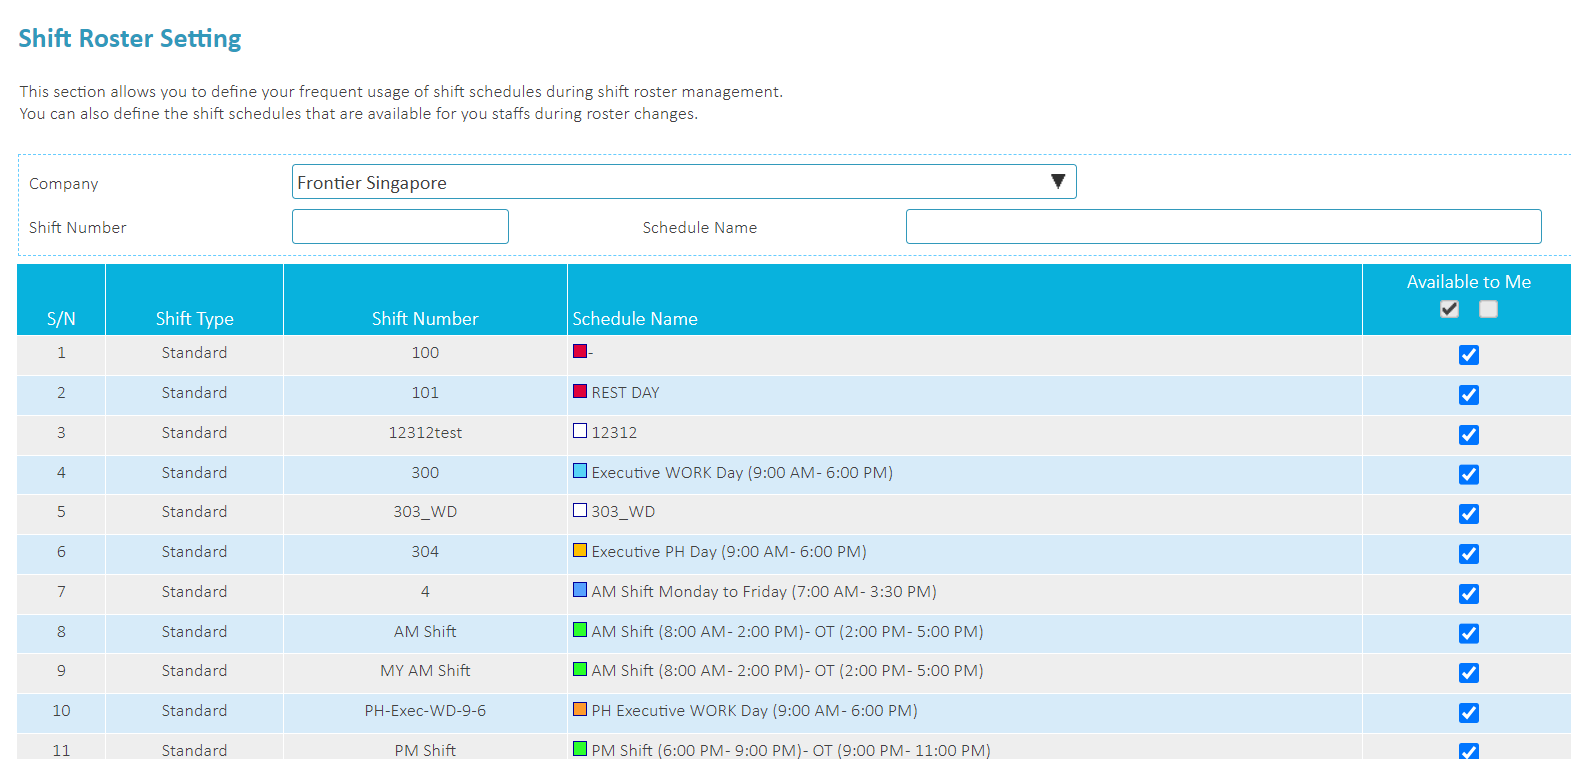The height and width of the screenshot is (759, 1571).
Task: Click the Shift Roster Setting page title
Action: [x=130, y=38]
